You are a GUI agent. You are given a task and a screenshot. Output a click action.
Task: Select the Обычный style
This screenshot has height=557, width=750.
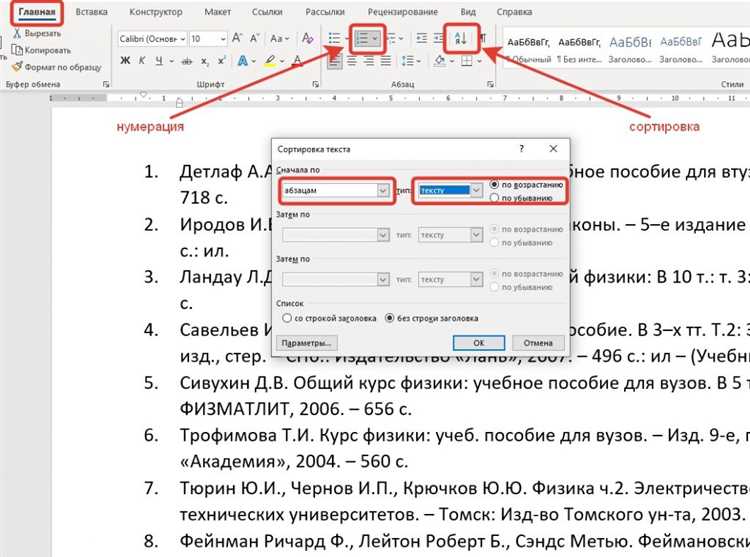coord(529,50)
